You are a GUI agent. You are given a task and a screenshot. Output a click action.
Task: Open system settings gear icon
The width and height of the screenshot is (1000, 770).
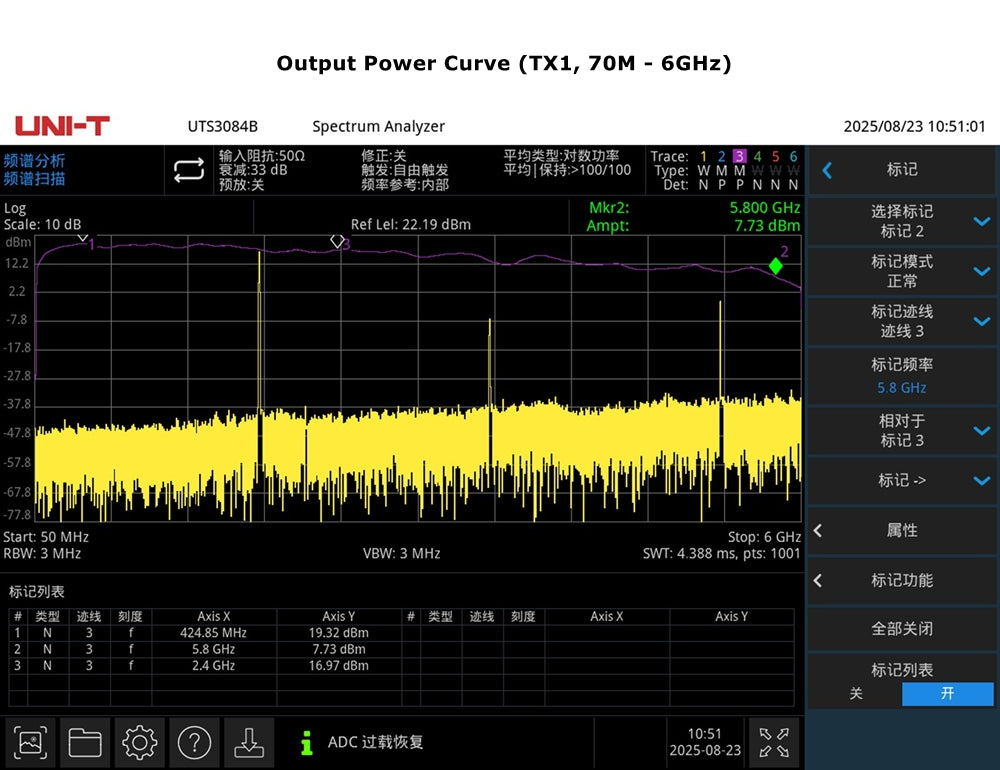pos(139,742)
